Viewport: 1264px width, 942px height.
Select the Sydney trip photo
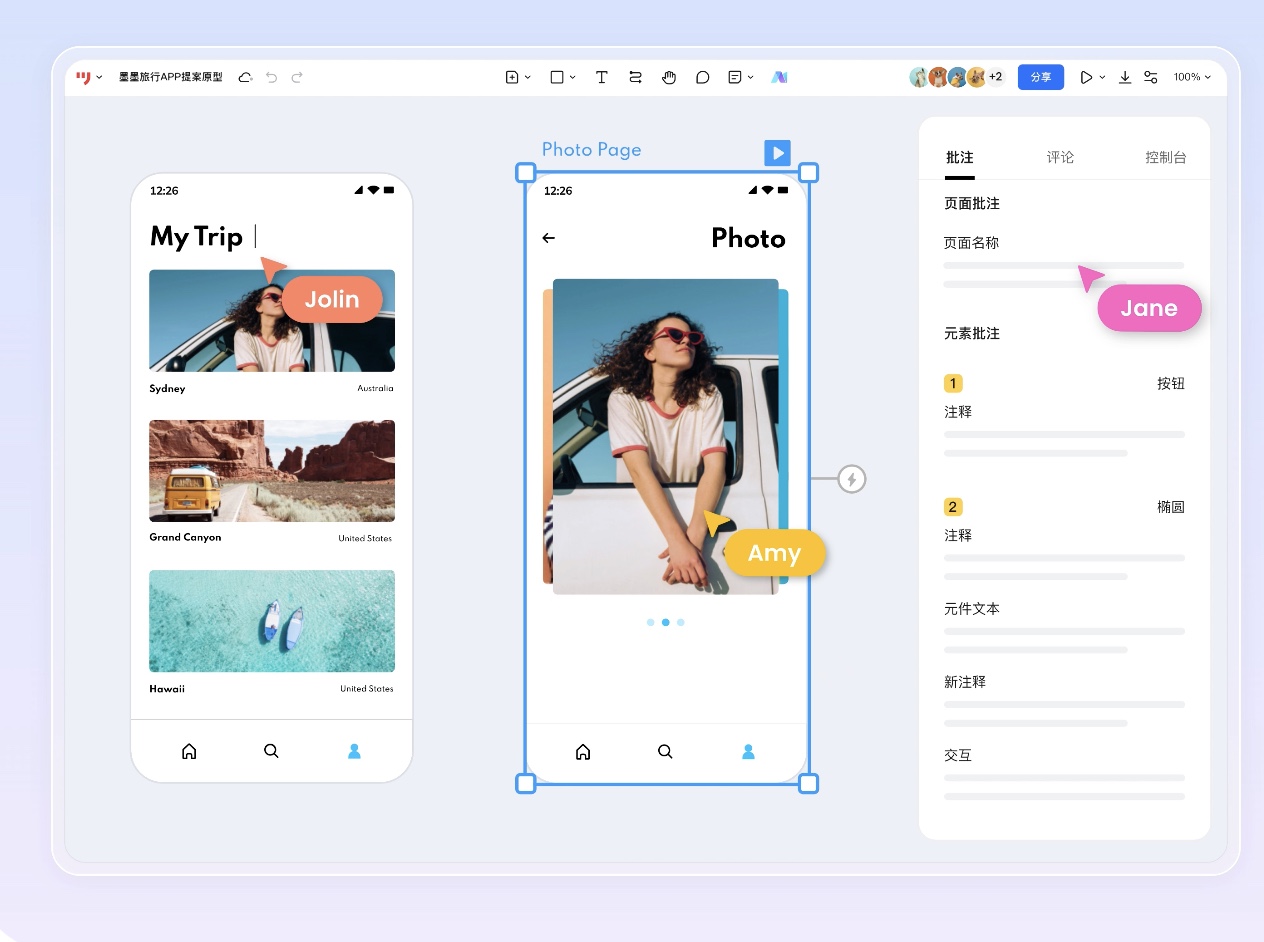pyautogui.click(x=272, y=321)
